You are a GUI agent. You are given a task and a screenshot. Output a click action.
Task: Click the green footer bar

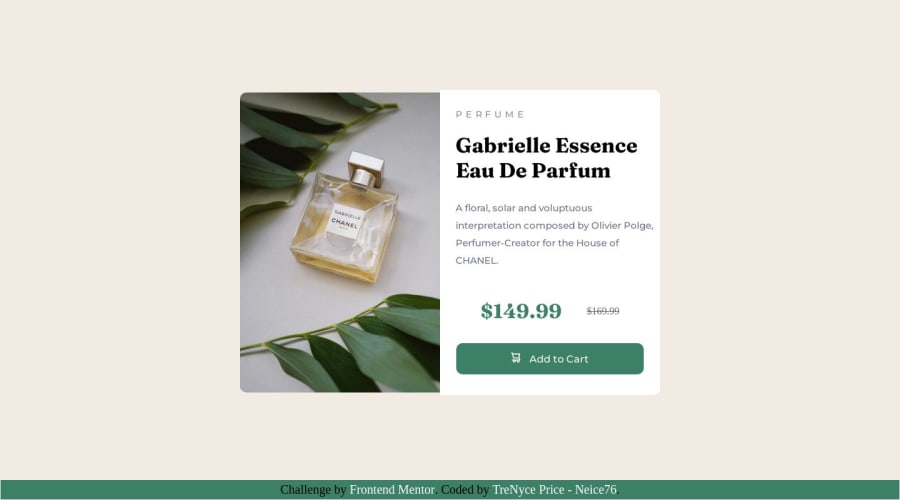coord(450,490)
